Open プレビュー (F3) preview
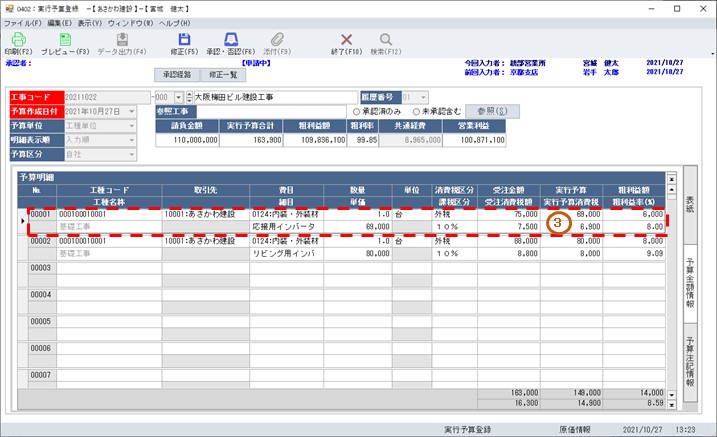Image resolution: width=717 pixels, height=437 pixels. pyautogui.click(x=64, y=40)
